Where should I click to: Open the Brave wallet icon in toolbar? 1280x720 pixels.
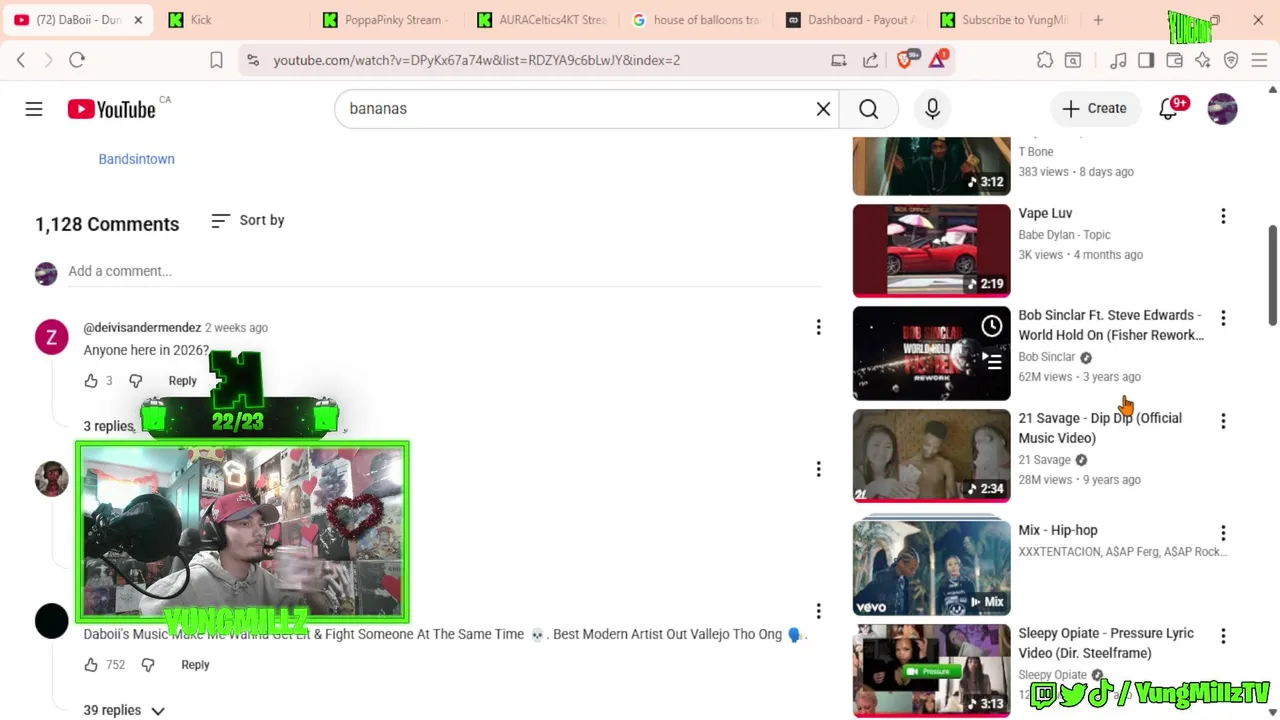[1175, 60]
